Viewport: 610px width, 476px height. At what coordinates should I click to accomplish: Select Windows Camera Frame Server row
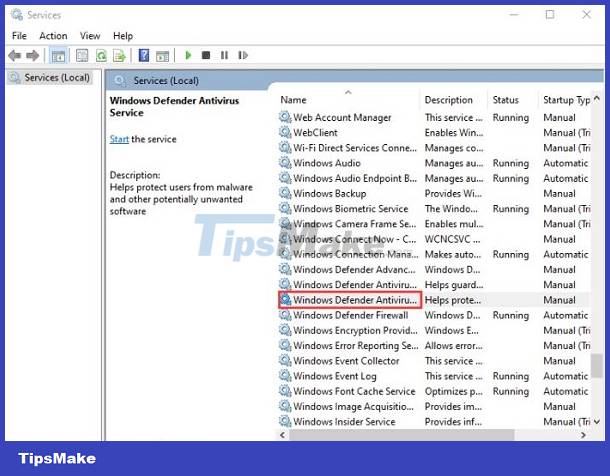(434, 224)
